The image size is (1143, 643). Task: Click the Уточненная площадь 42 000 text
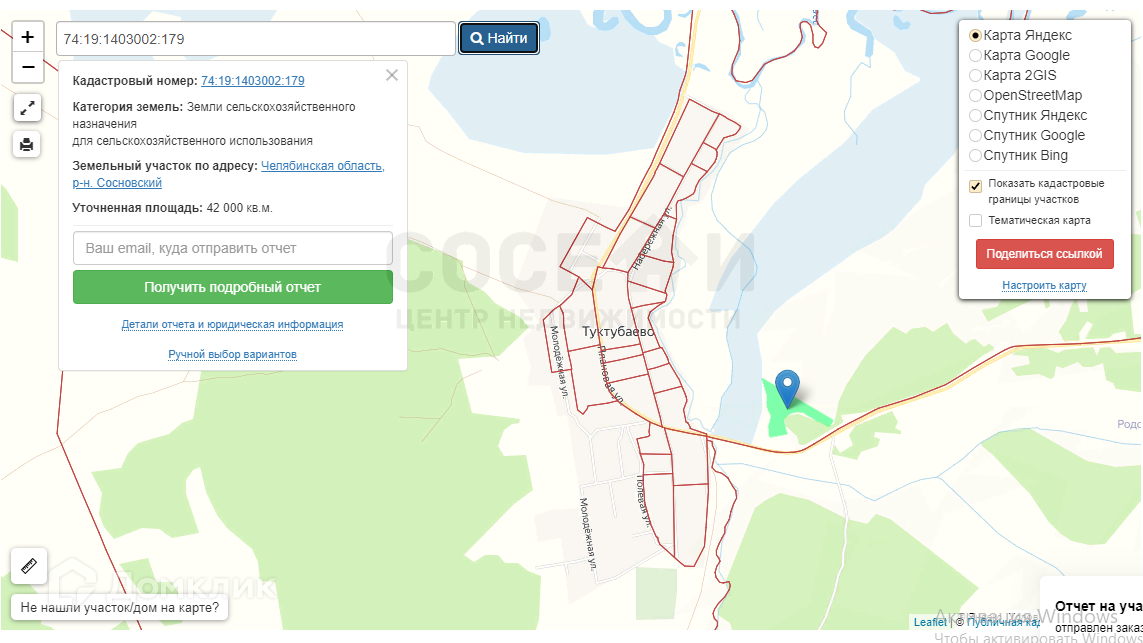click(172, 208)
